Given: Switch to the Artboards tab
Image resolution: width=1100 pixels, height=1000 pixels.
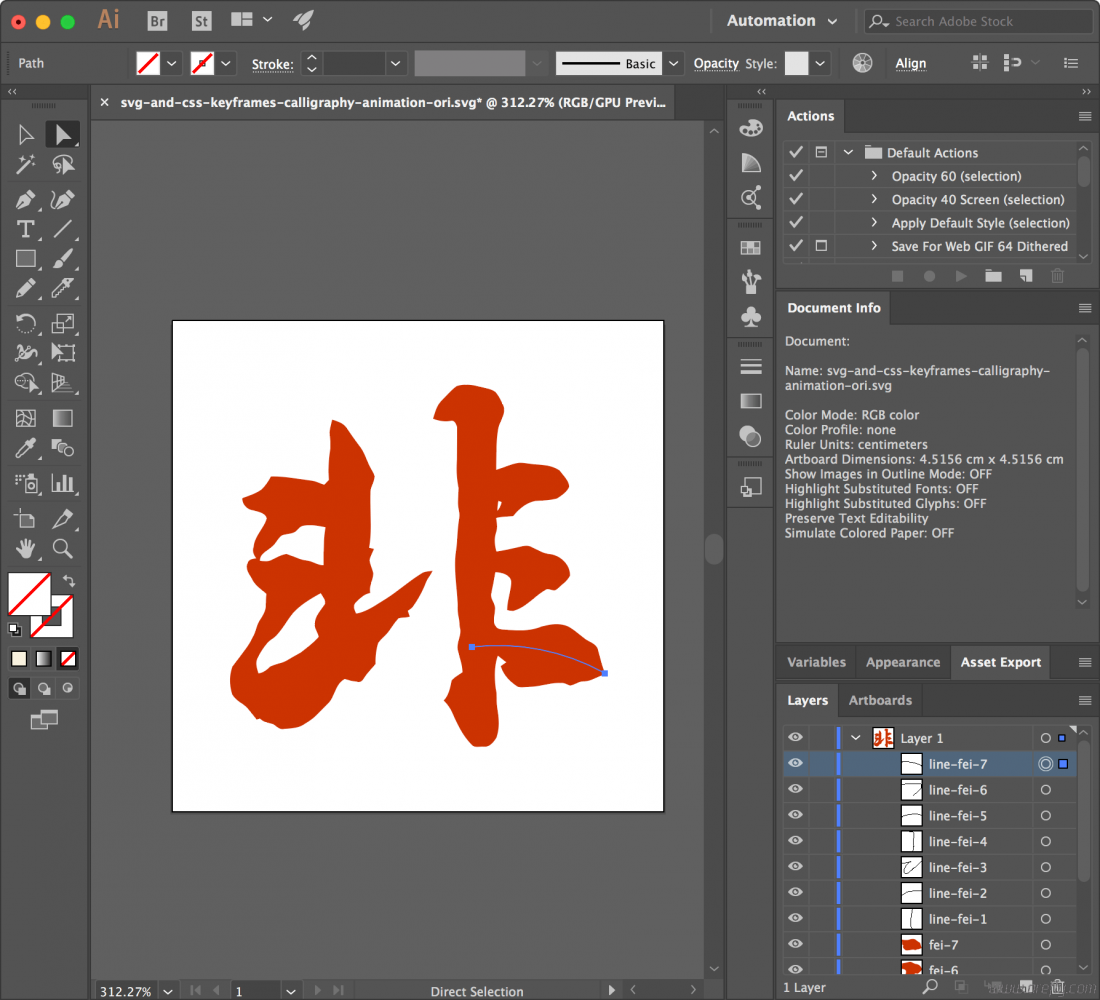Looking at the screenshot, I should tap(880, 700).
